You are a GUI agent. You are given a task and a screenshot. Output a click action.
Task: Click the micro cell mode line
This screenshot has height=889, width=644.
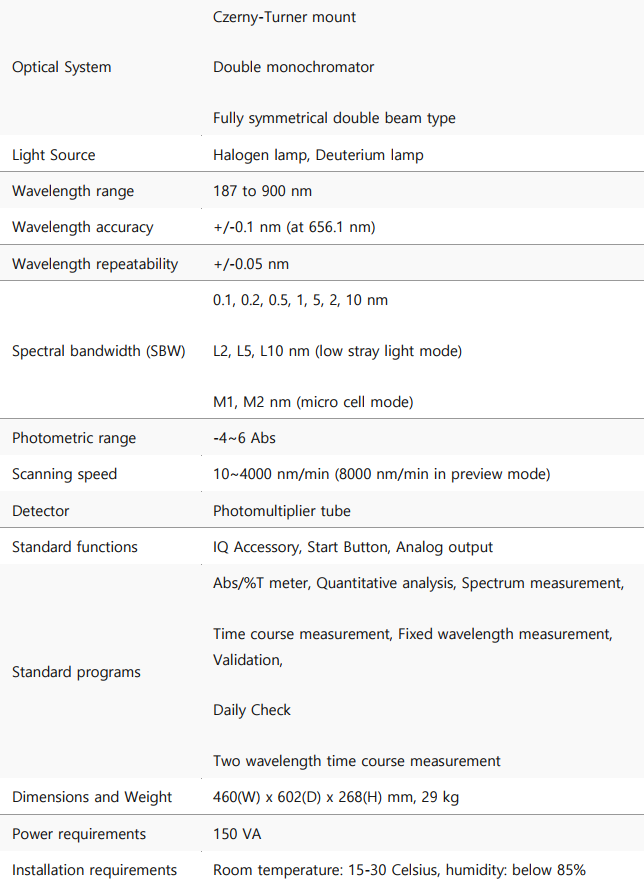pyautogui.click(x=313, y=402)
